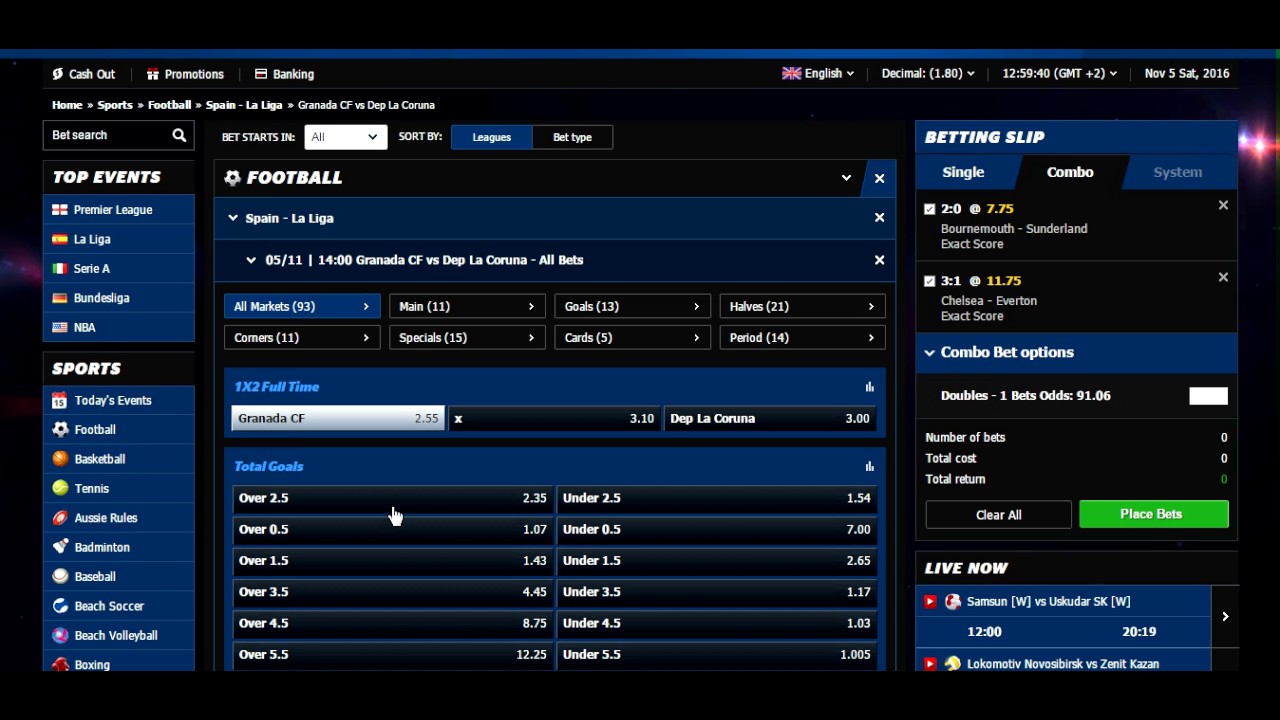This screenshot has height=720, width=1280.
Task: Play Samsun vs Uskudar live stream icon
Action: click(930, 601)
